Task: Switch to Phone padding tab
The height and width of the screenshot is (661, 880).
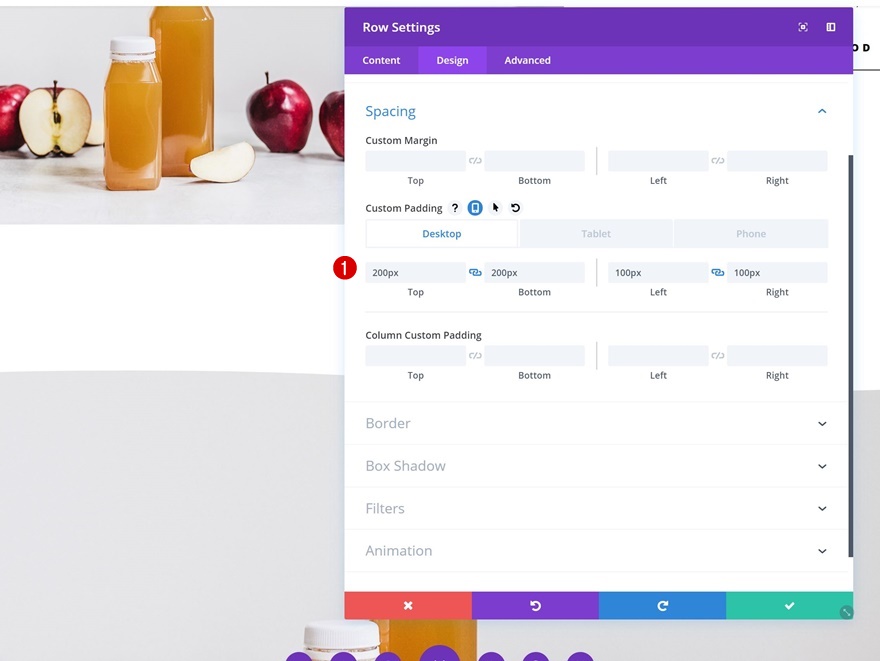Action: pyautogui.click(x=751, y=234)
